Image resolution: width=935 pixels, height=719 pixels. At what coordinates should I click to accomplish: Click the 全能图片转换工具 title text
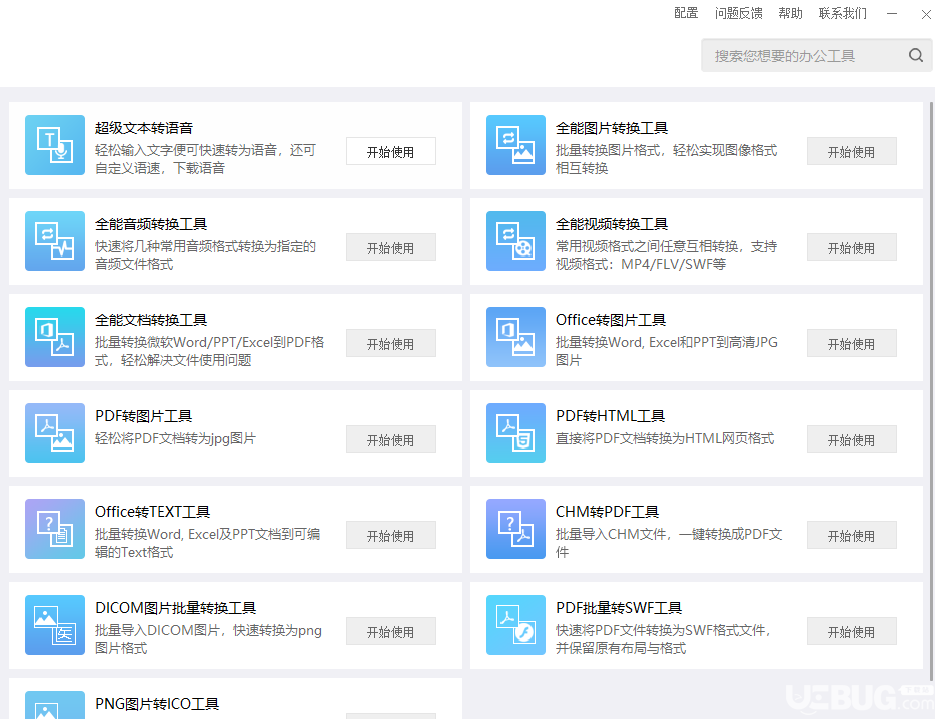[x=612, y=128]
